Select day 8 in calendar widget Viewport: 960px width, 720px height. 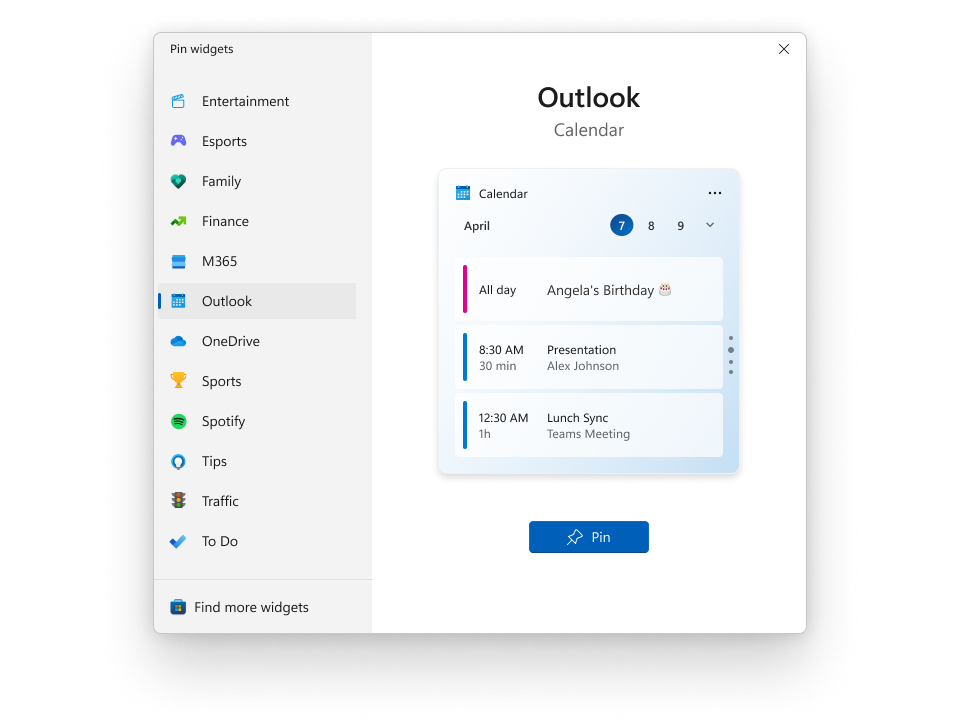click(651, 226)
